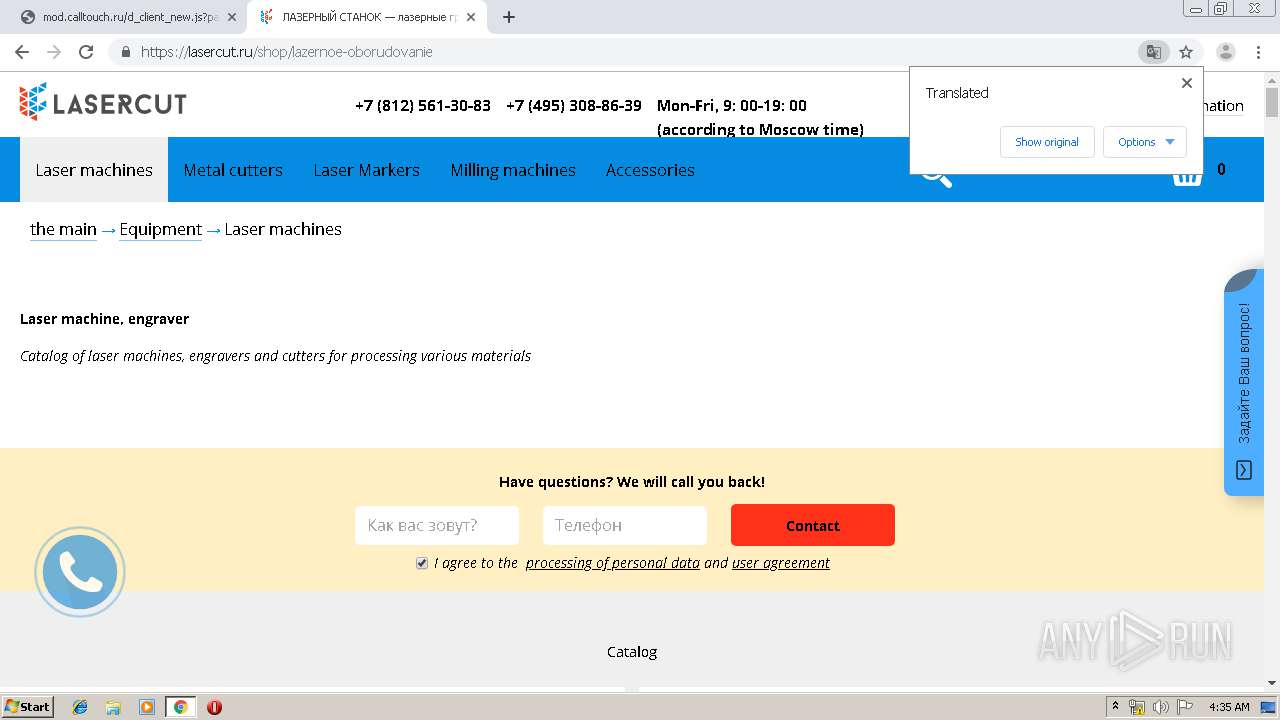This screenshot has height=720, width=1280.
Task: Click the Show original button
Action: pos(1047,142)
